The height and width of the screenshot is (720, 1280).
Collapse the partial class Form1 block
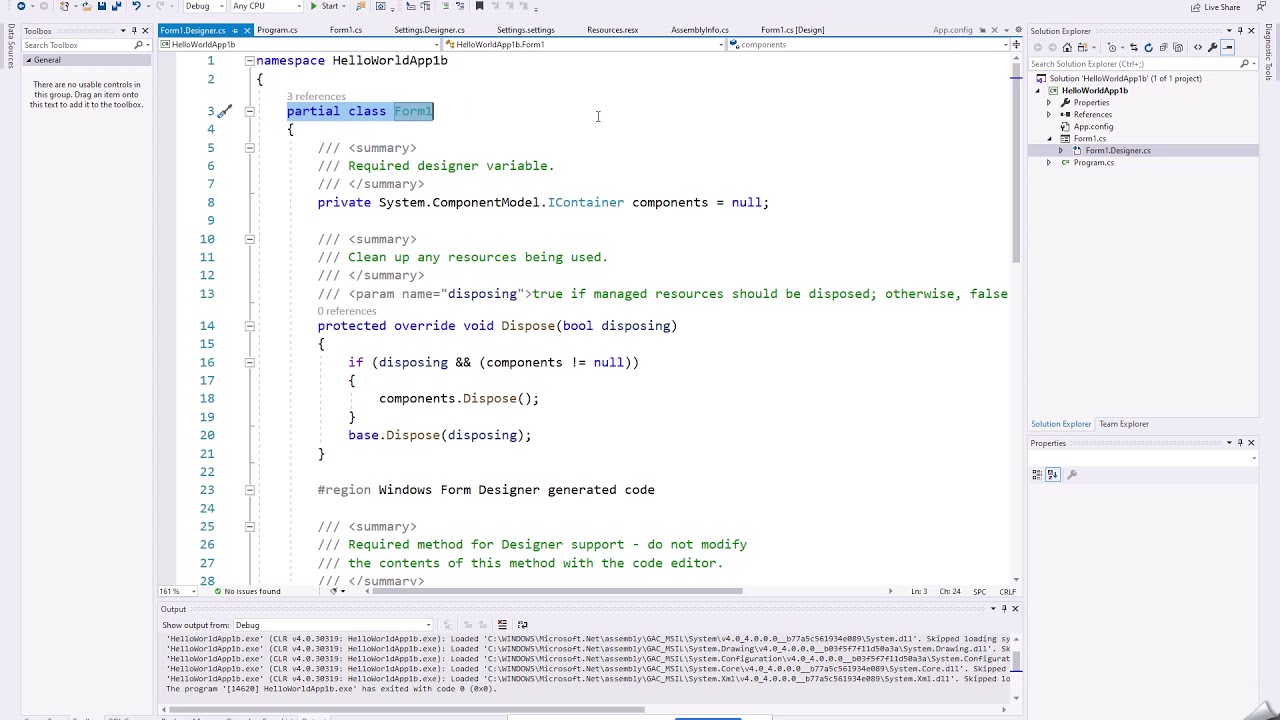point(249,111)
